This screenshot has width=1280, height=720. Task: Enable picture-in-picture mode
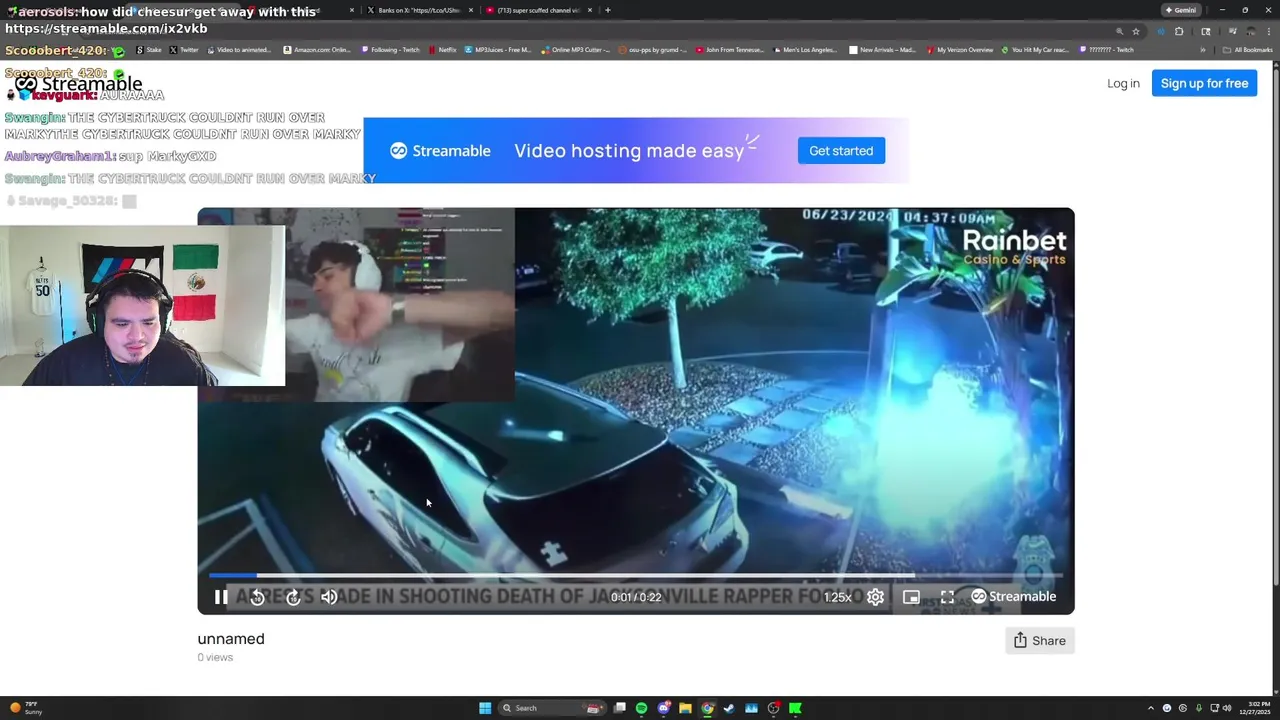click(911, 597)
